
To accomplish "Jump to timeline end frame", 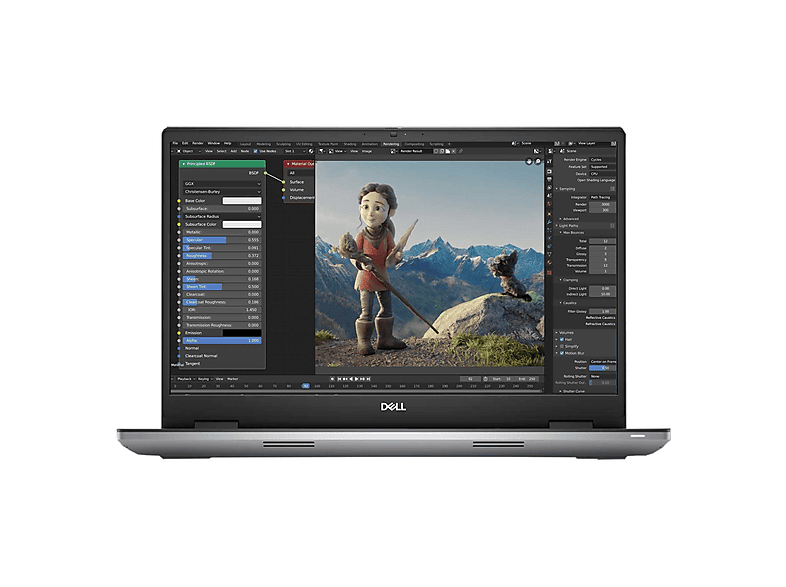I will point(368,379).
